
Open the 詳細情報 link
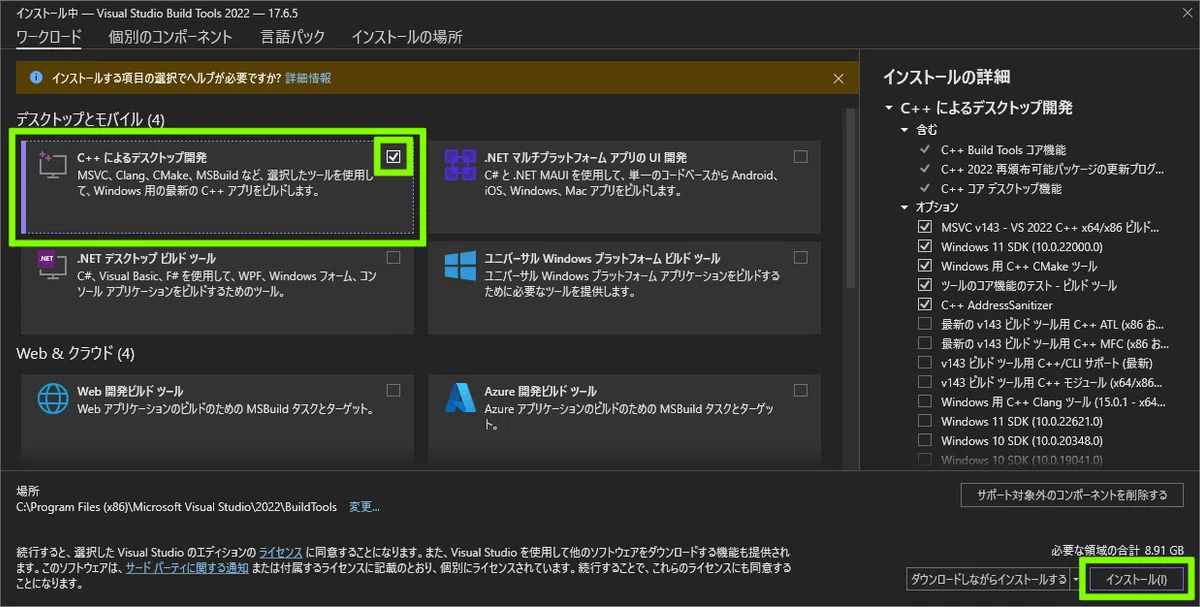coord(308,78)
